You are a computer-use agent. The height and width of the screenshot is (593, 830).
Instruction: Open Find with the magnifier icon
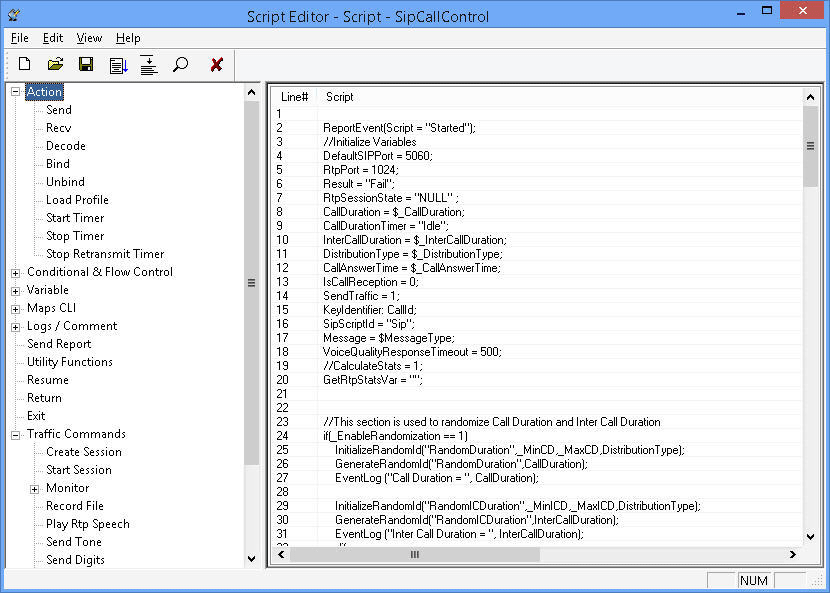(181, 65)
